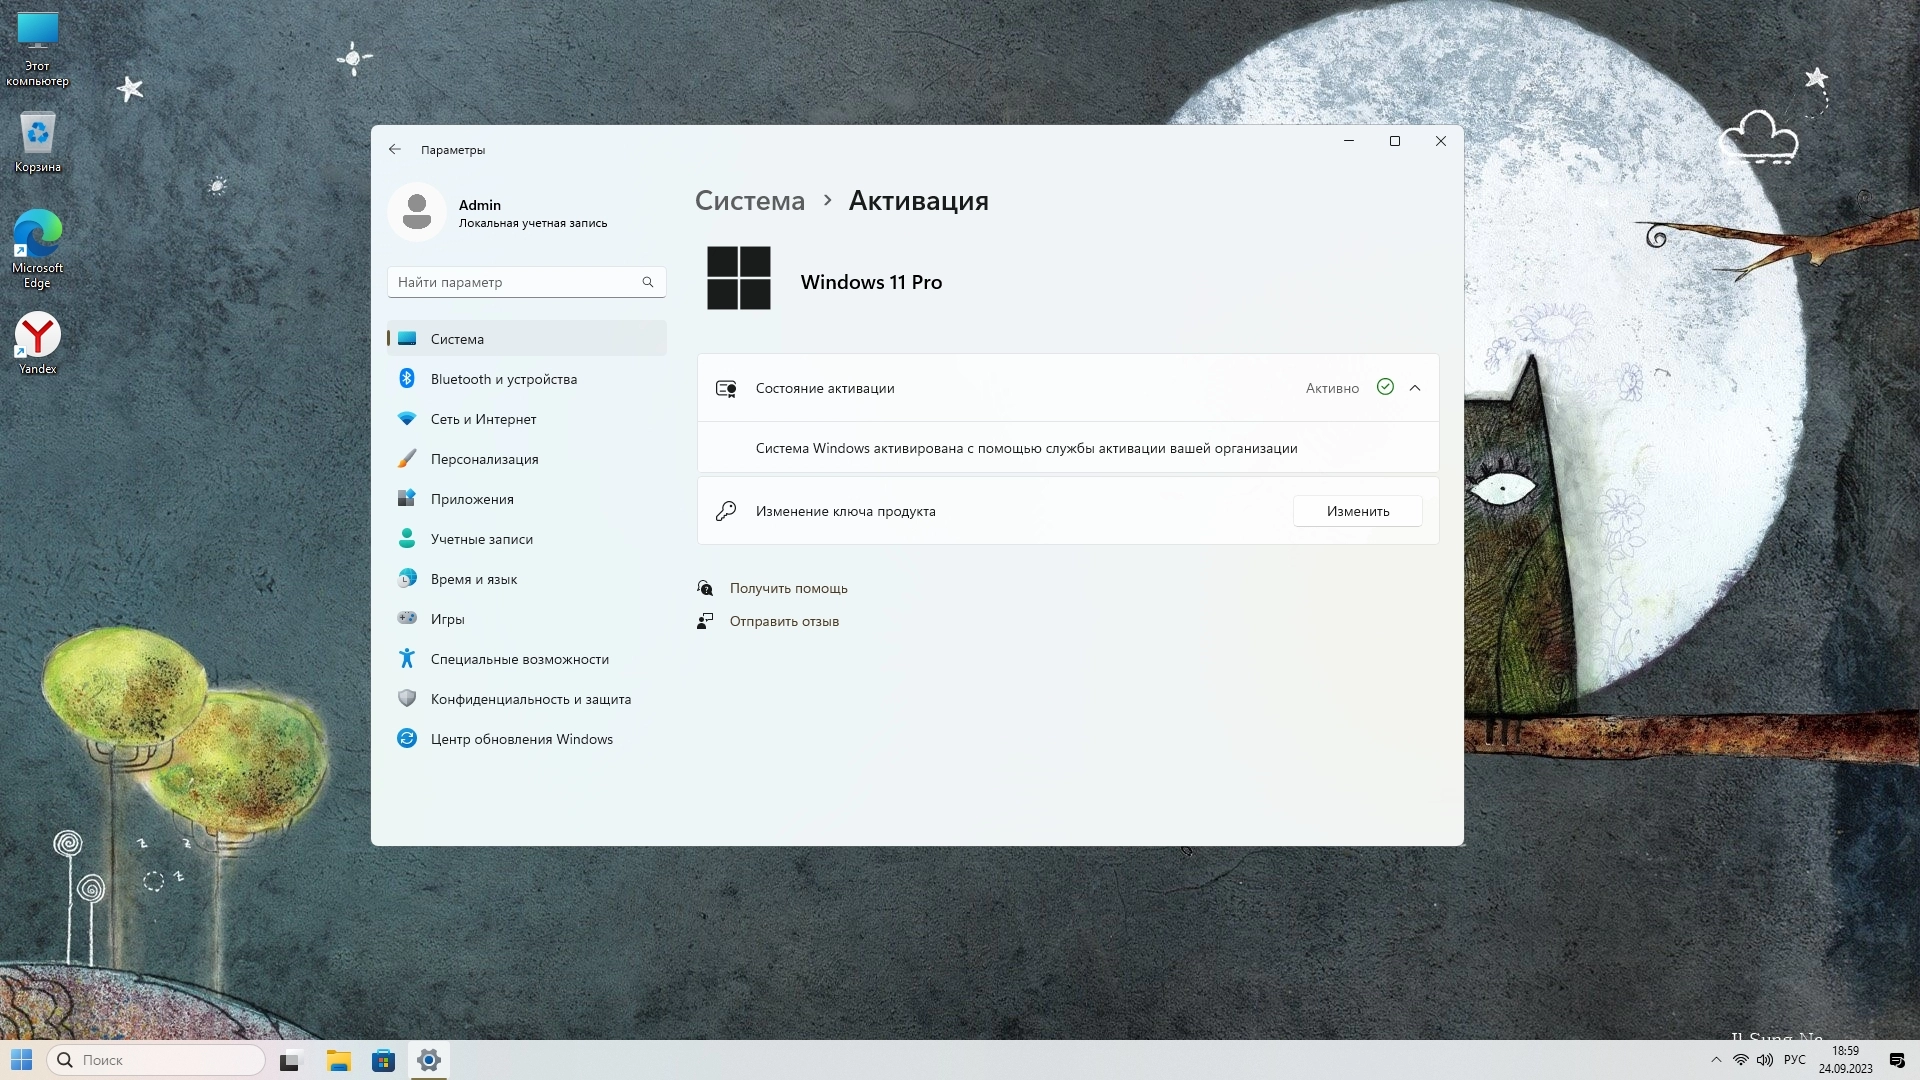
Task: Open Сеть и Интернет settings
Action: point(483,419)
